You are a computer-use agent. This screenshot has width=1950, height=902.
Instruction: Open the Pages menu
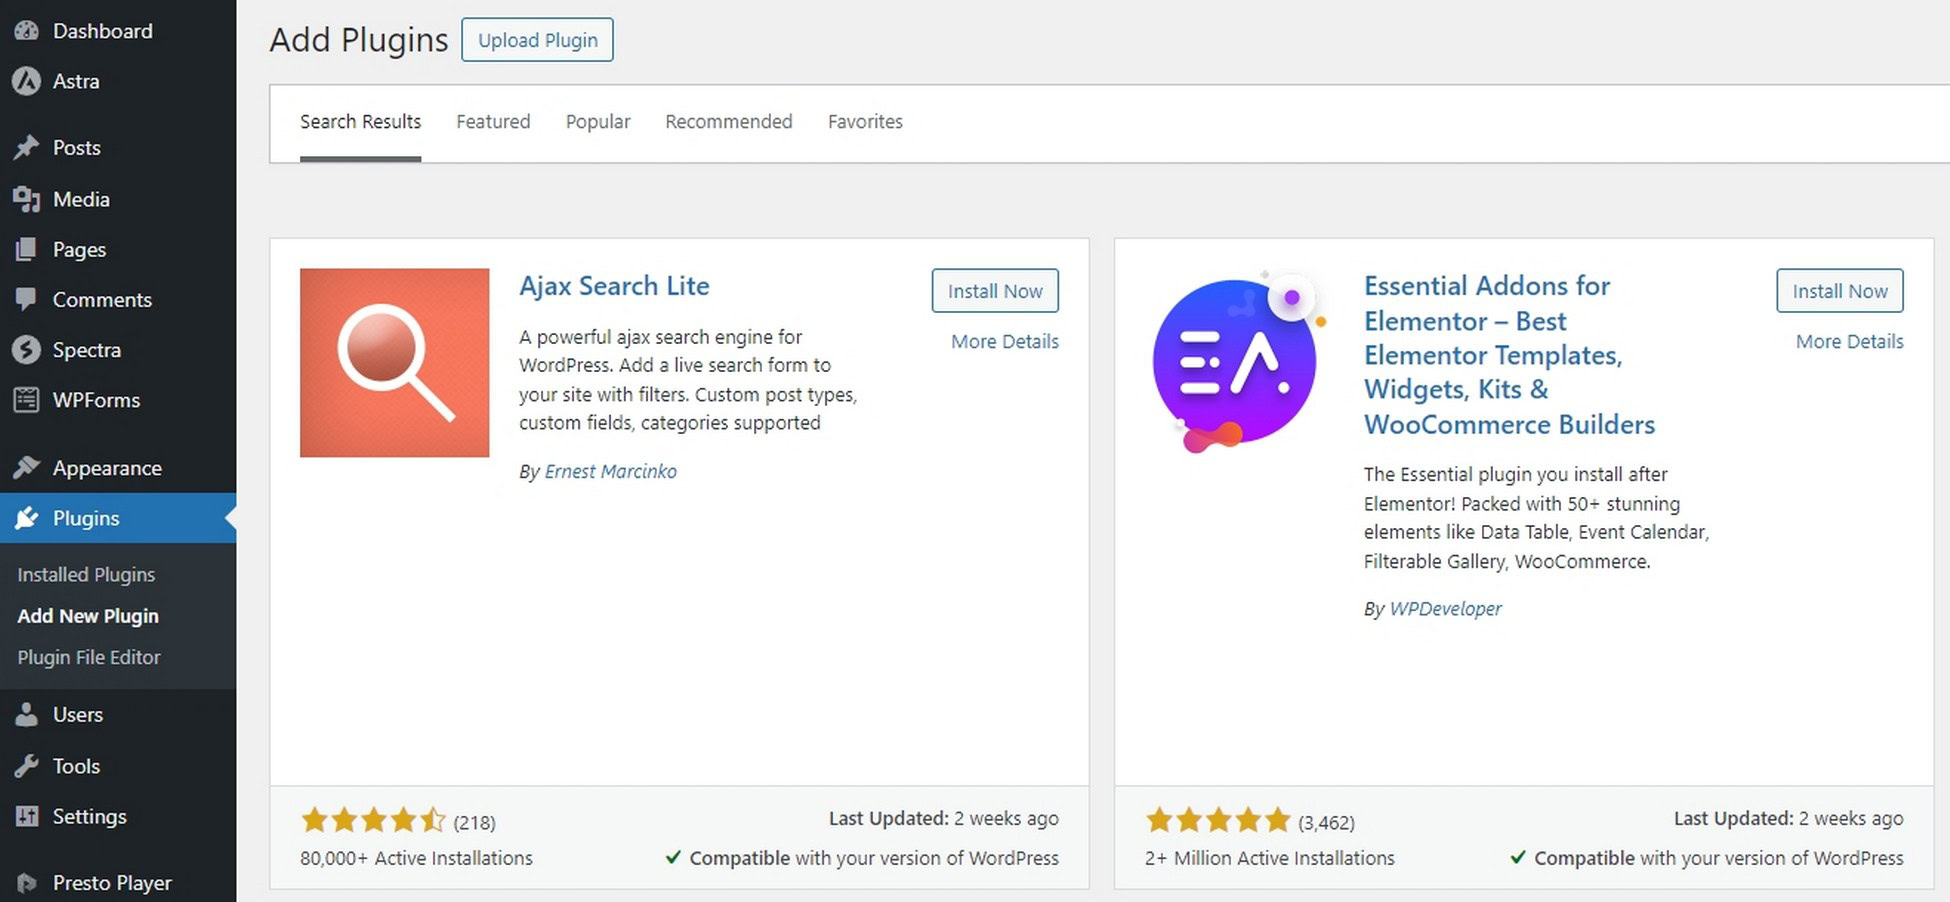point(118,249)
